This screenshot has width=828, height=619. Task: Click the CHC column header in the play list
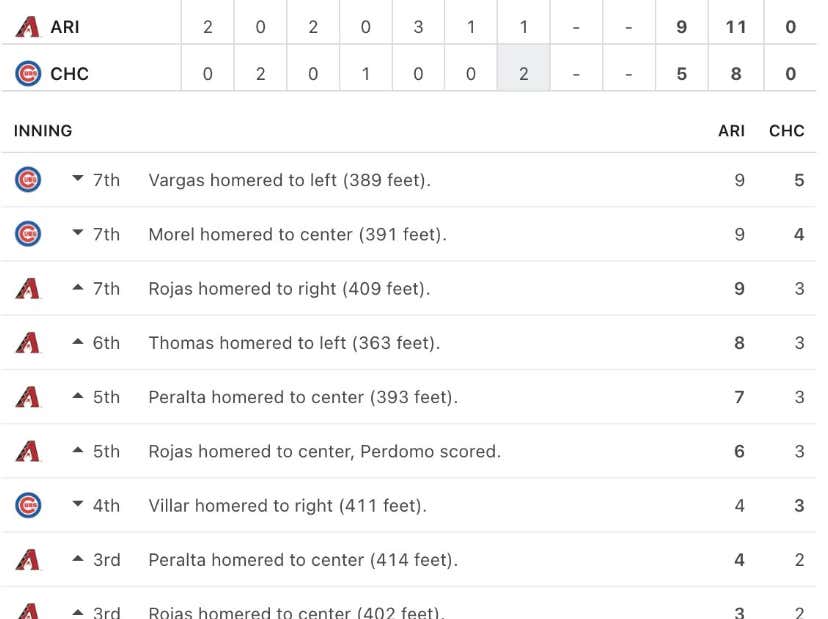pos(787,130)
